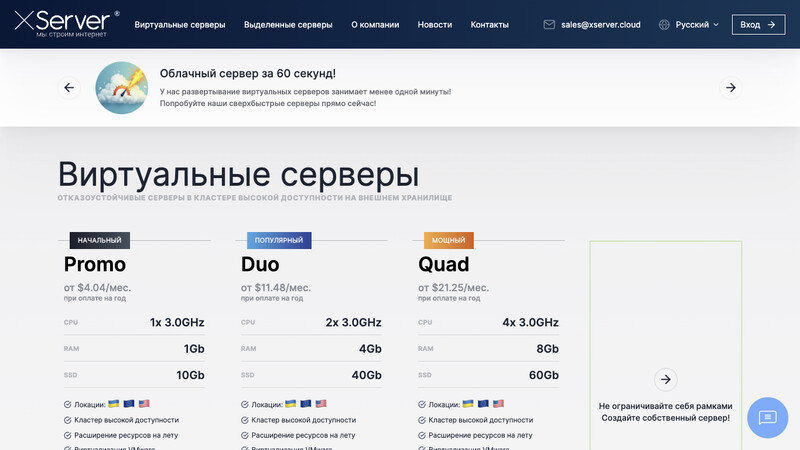Click Quad RAM value 8Gb
800x450 pixels.
coord(547,349)
